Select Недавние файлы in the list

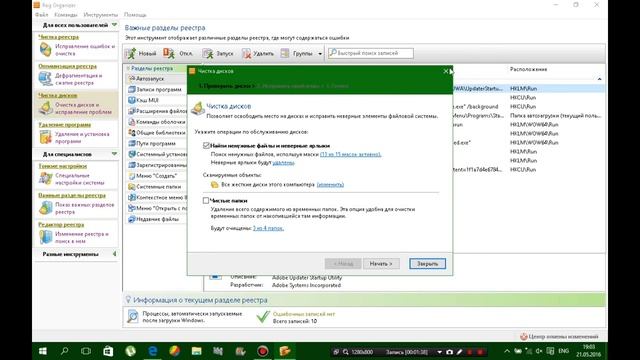(x=157, y=219)
